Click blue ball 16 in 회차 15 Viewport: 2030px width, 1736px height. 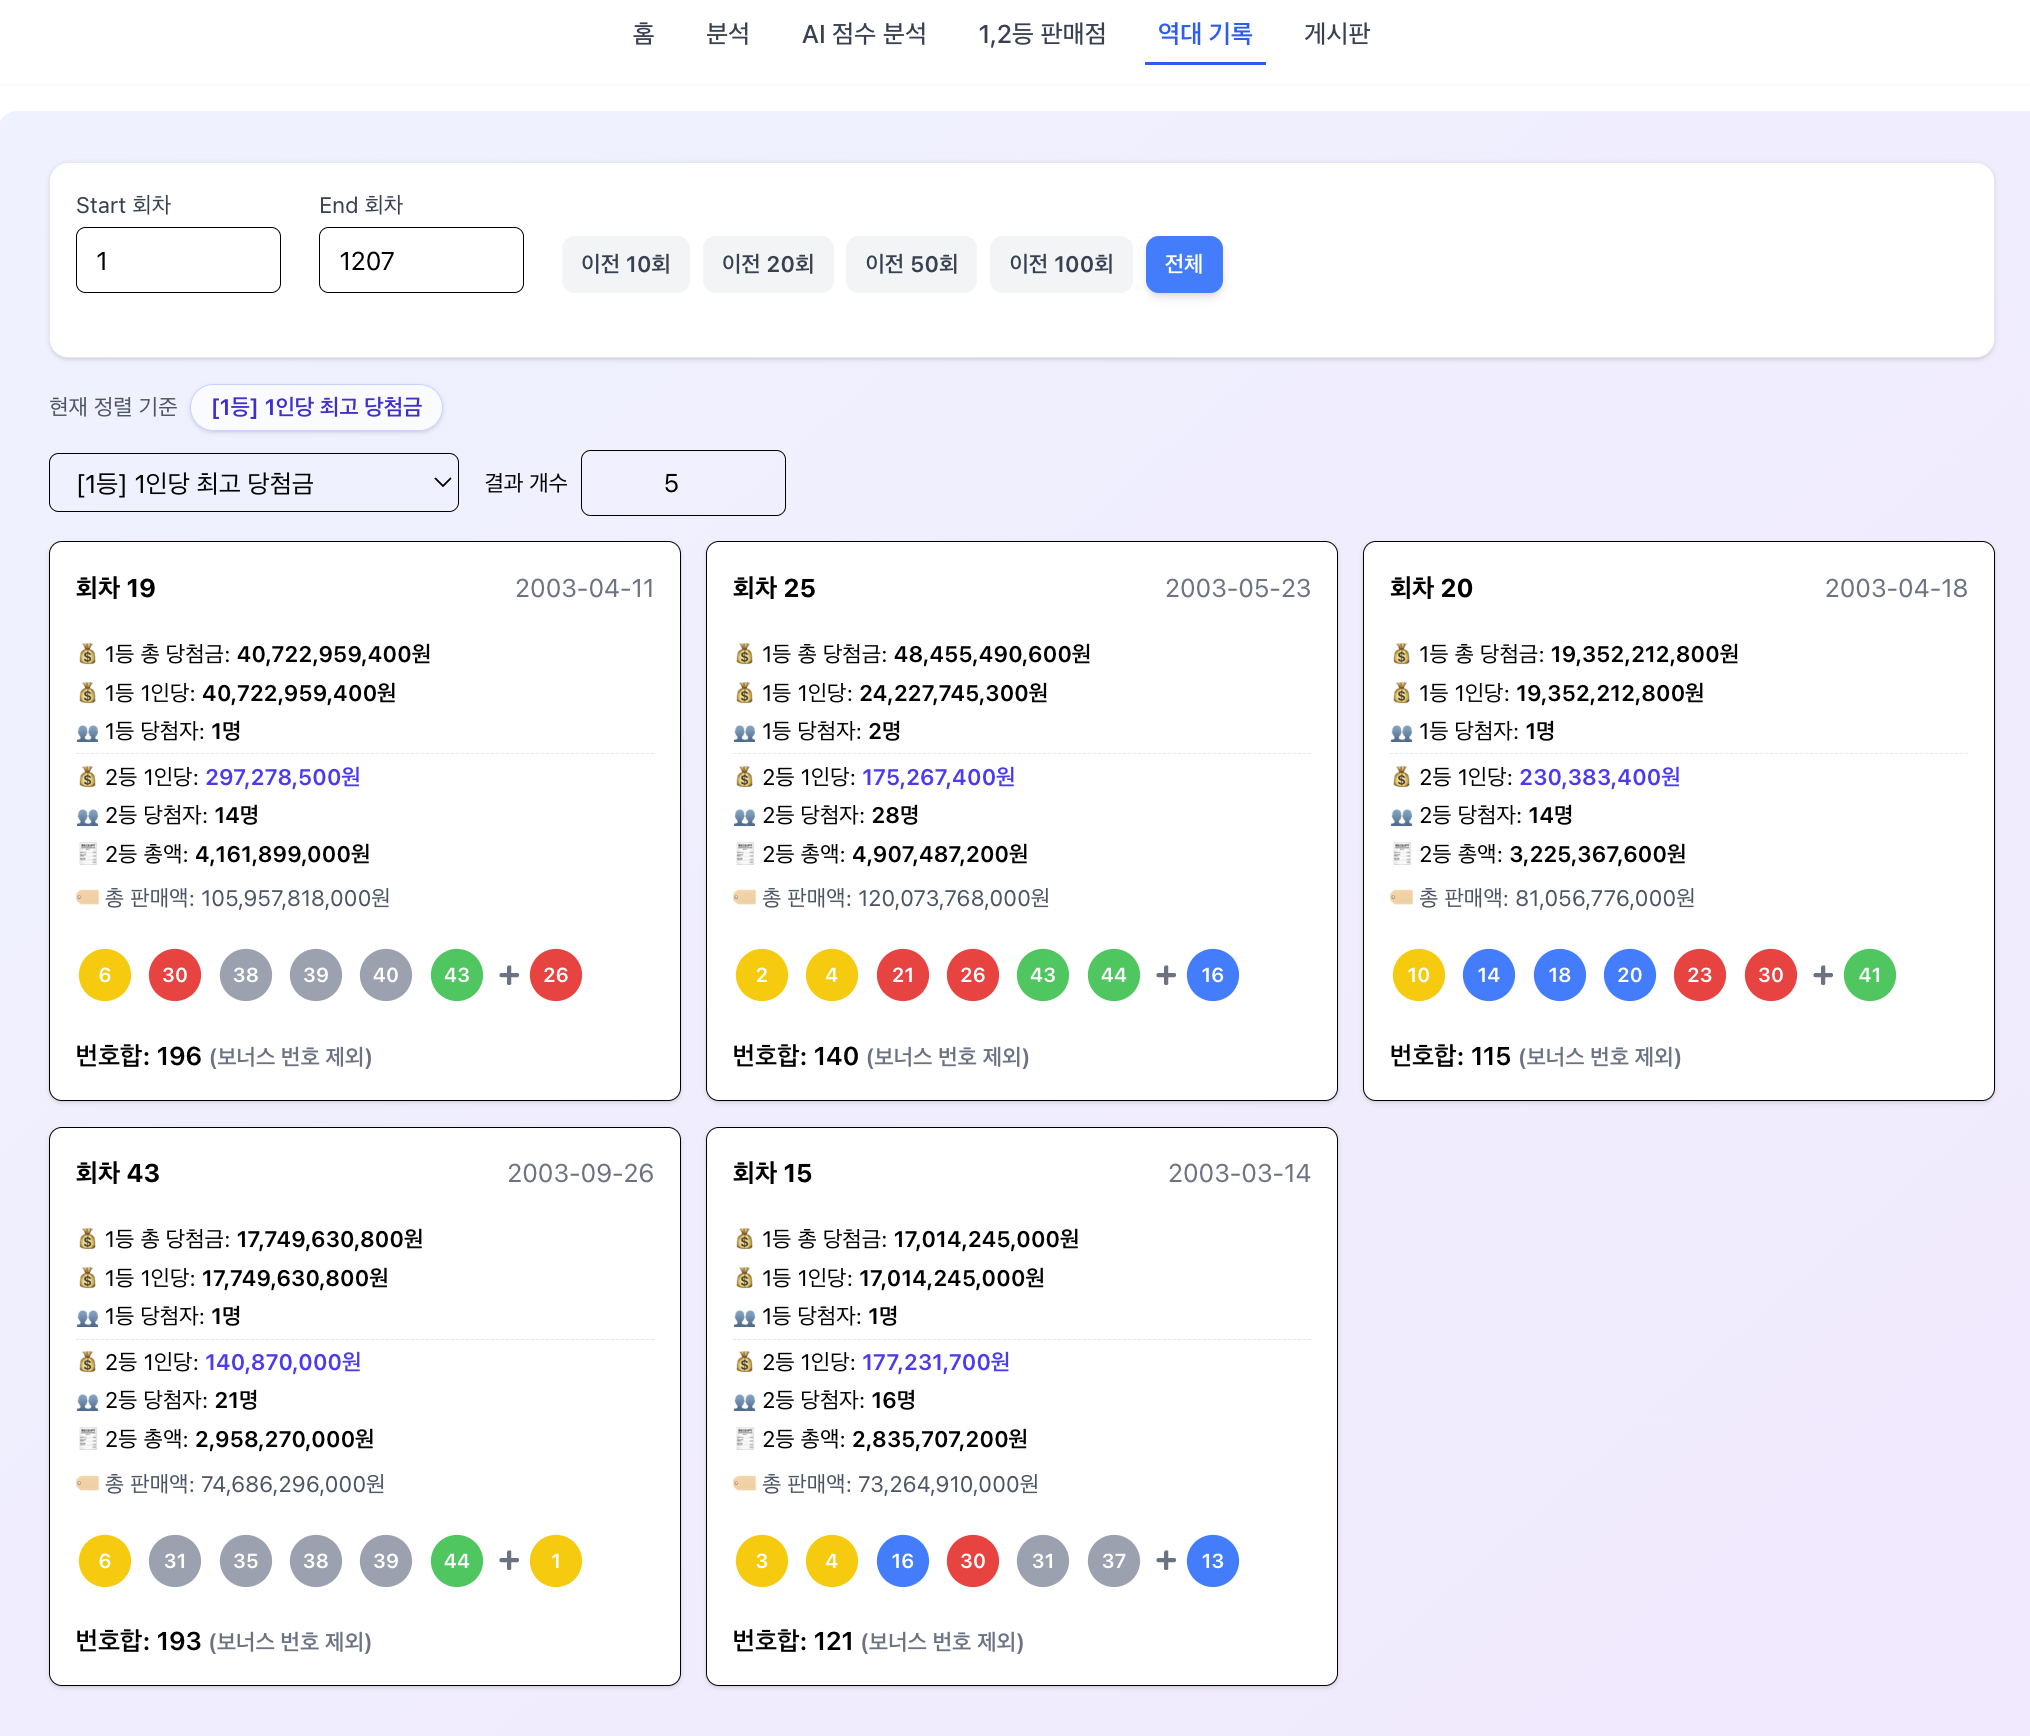point(903,1561)
